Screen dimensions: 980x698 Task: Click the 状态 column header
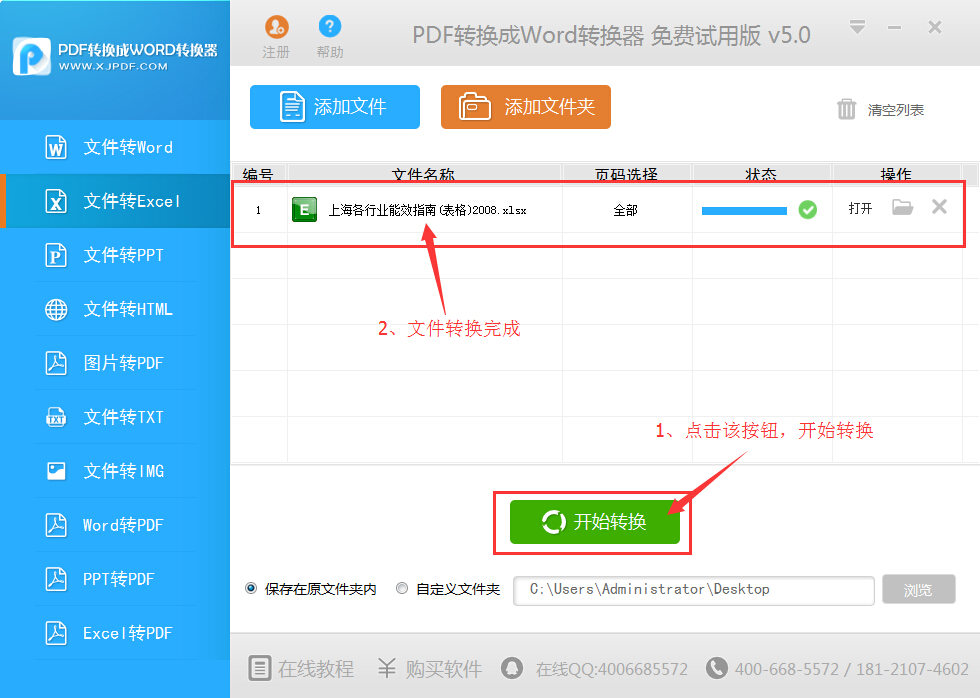[761, 174]
